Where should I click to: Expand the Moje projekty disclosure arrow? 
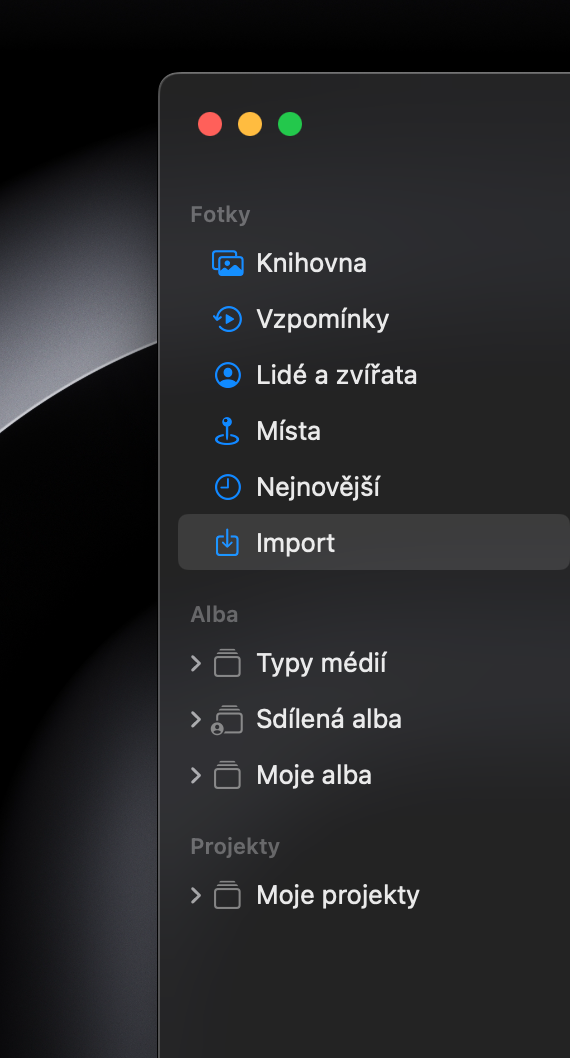[x=196, y=895]
